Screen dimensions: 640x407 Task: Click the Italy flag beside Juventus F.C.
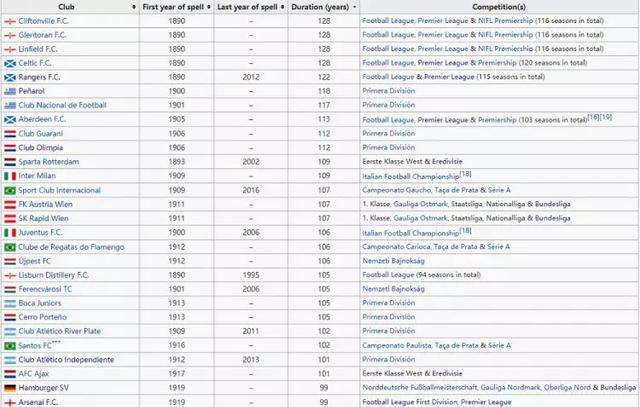(x=10, y=233)
